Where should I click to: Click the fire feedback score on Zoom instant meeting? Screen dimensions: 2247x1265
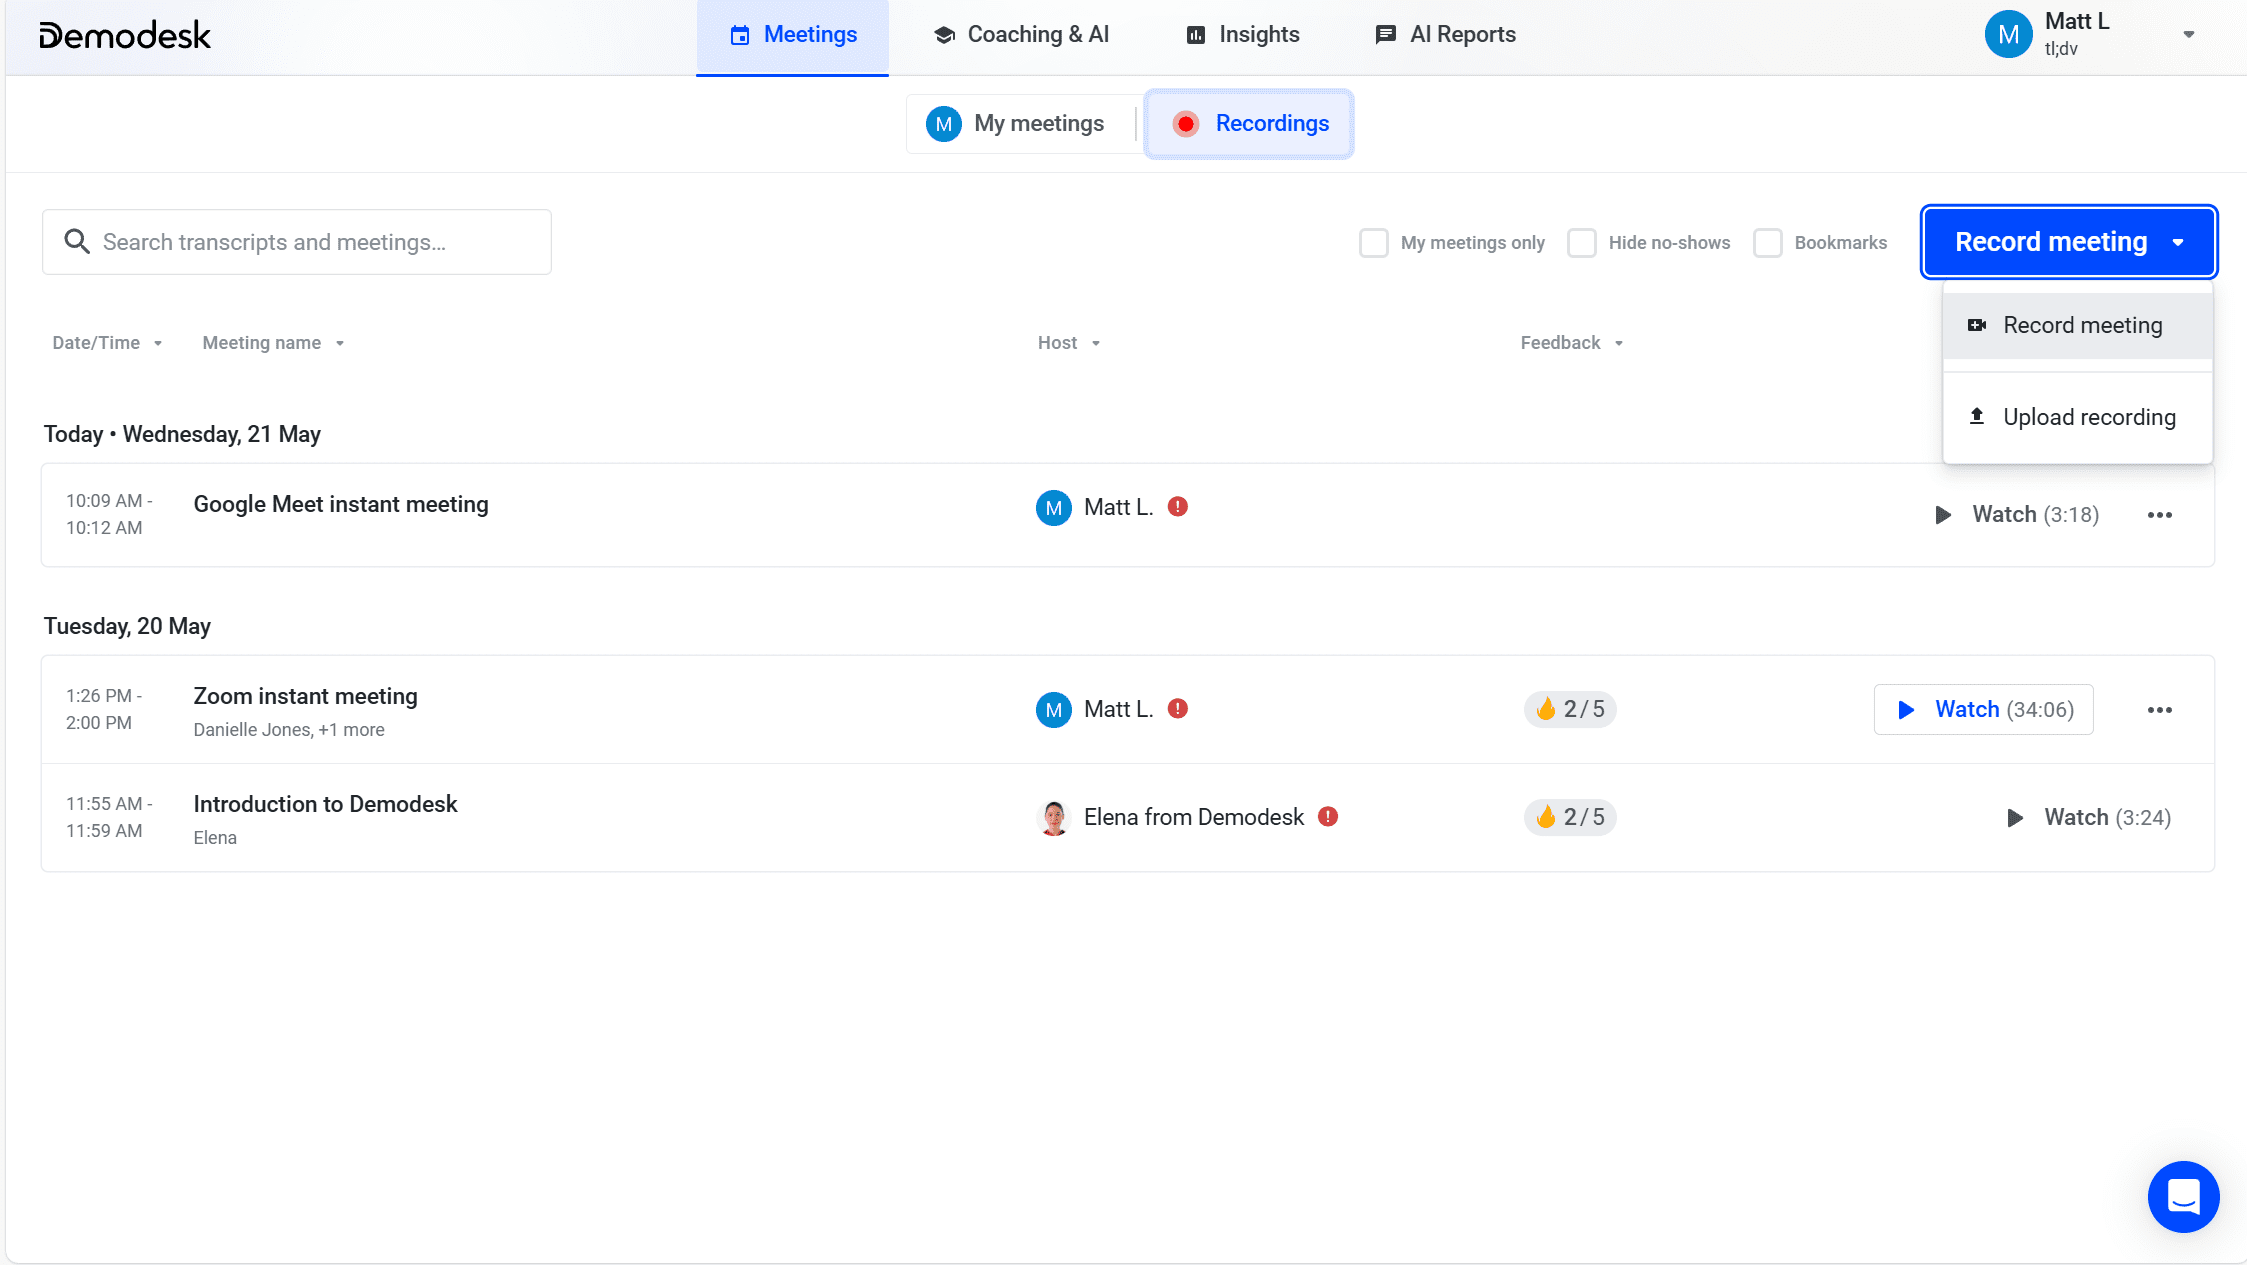[x=1570, y=709]
